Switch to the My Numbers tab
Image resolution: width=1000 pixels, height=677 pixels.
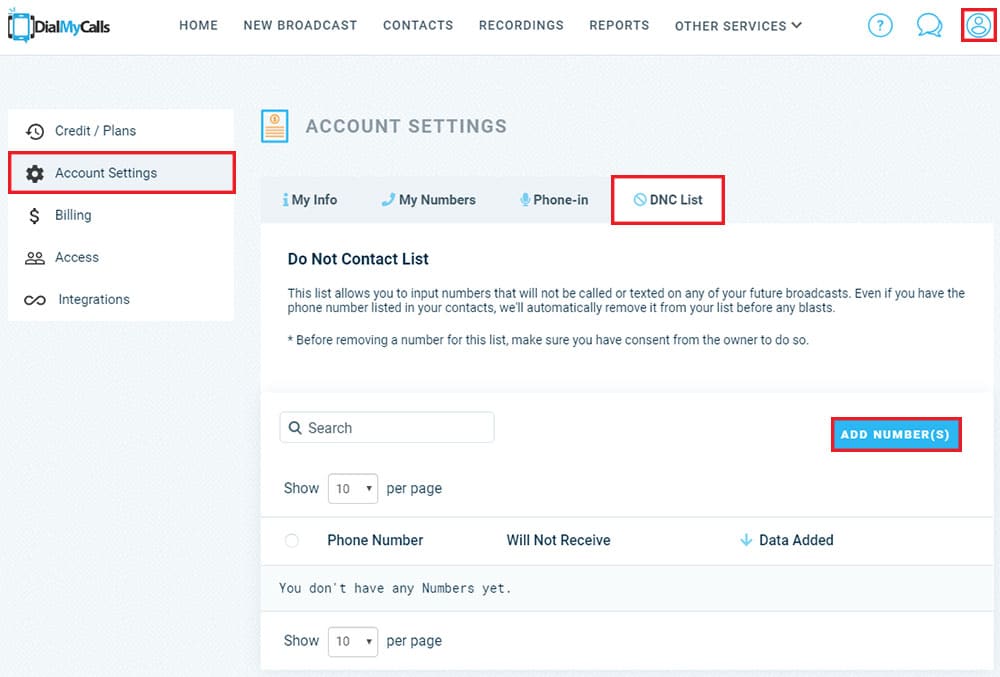click(429, 200)
